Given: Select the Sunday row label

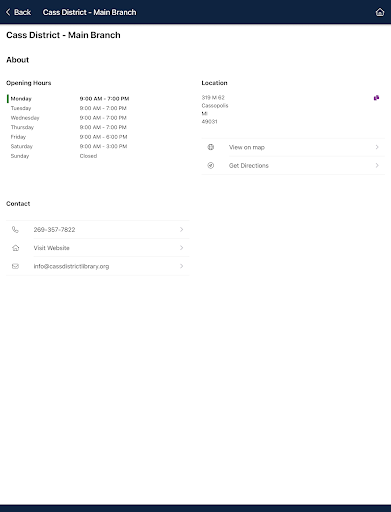Looking at the screenshot, I should (x=20, y=156).
